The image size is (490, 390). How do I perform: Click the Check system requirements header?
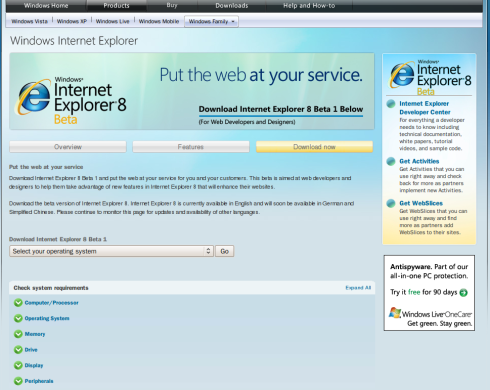tap(51, 288)
